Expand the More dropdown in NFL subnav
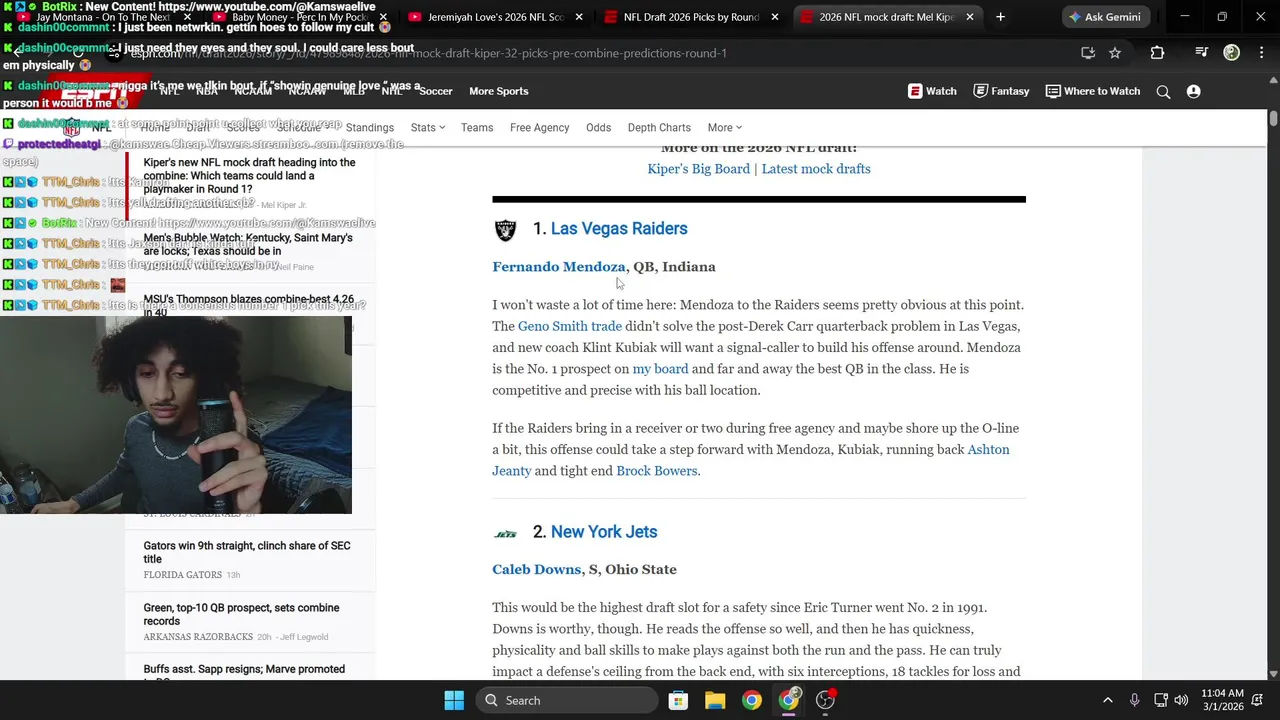The height and width of the screenshot is (720, 1280). [x=724, y=127]
